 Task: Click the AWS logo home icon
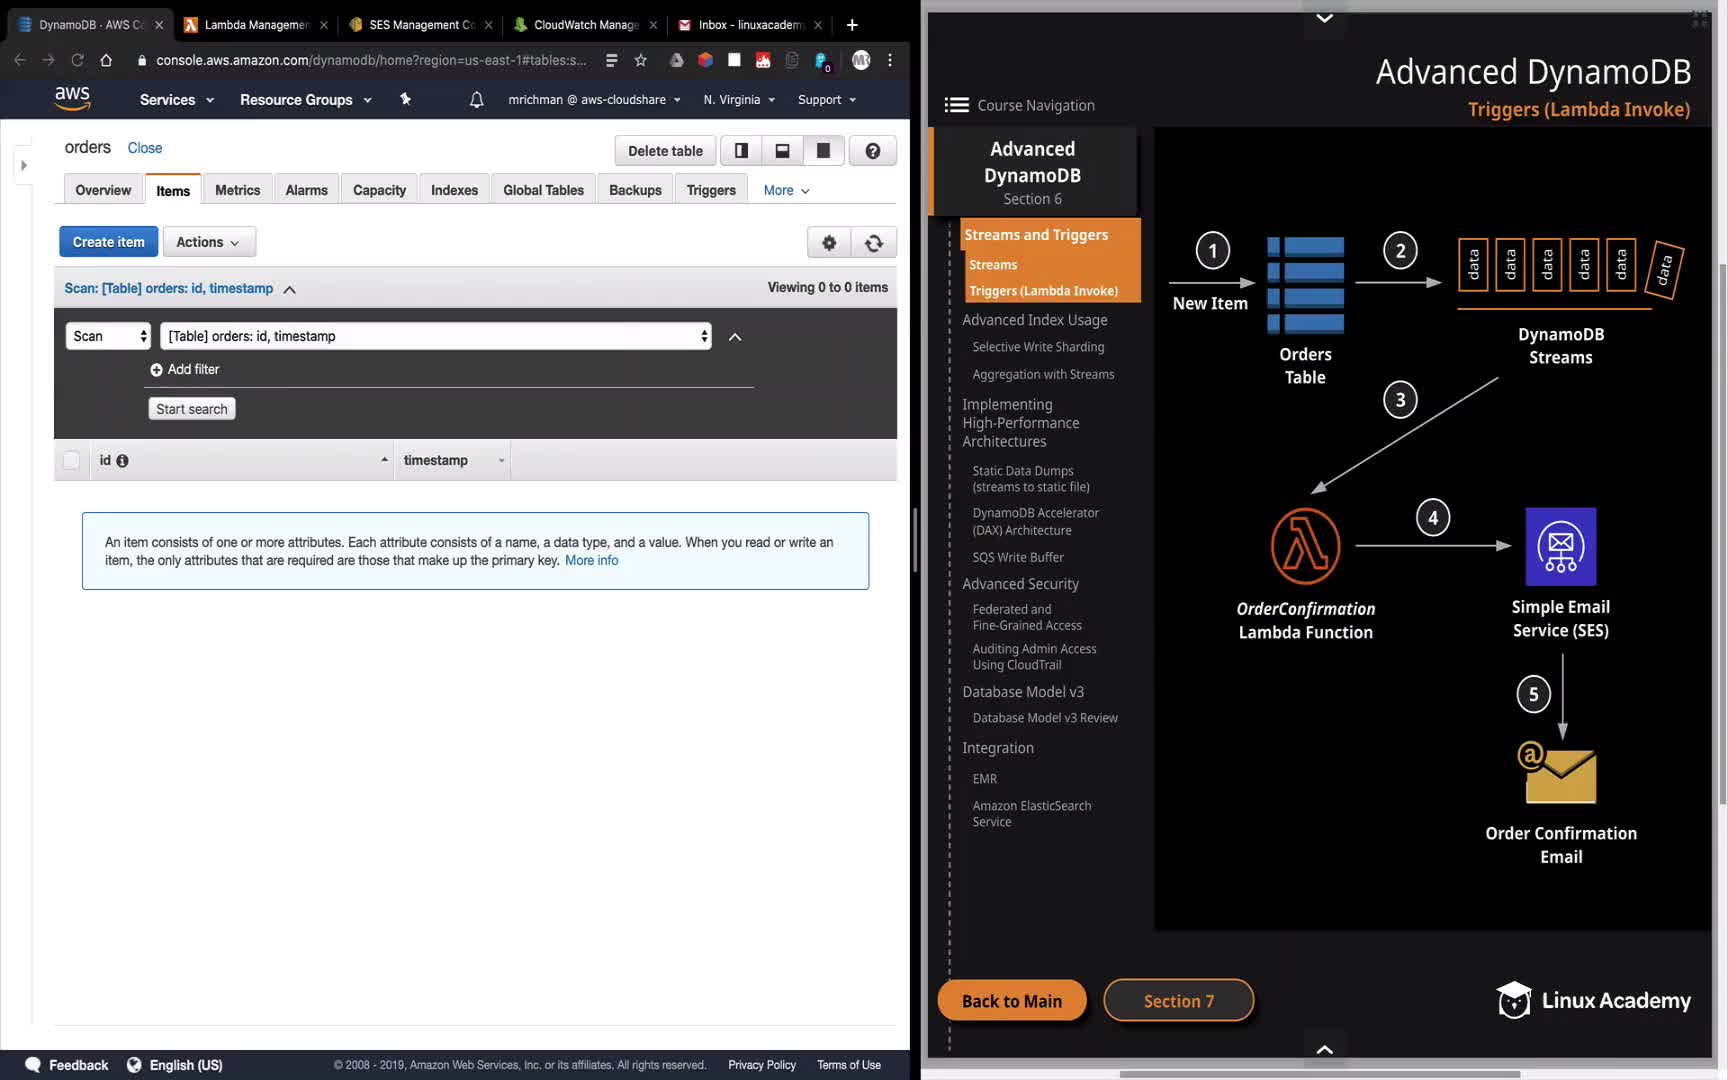(72, 99)
